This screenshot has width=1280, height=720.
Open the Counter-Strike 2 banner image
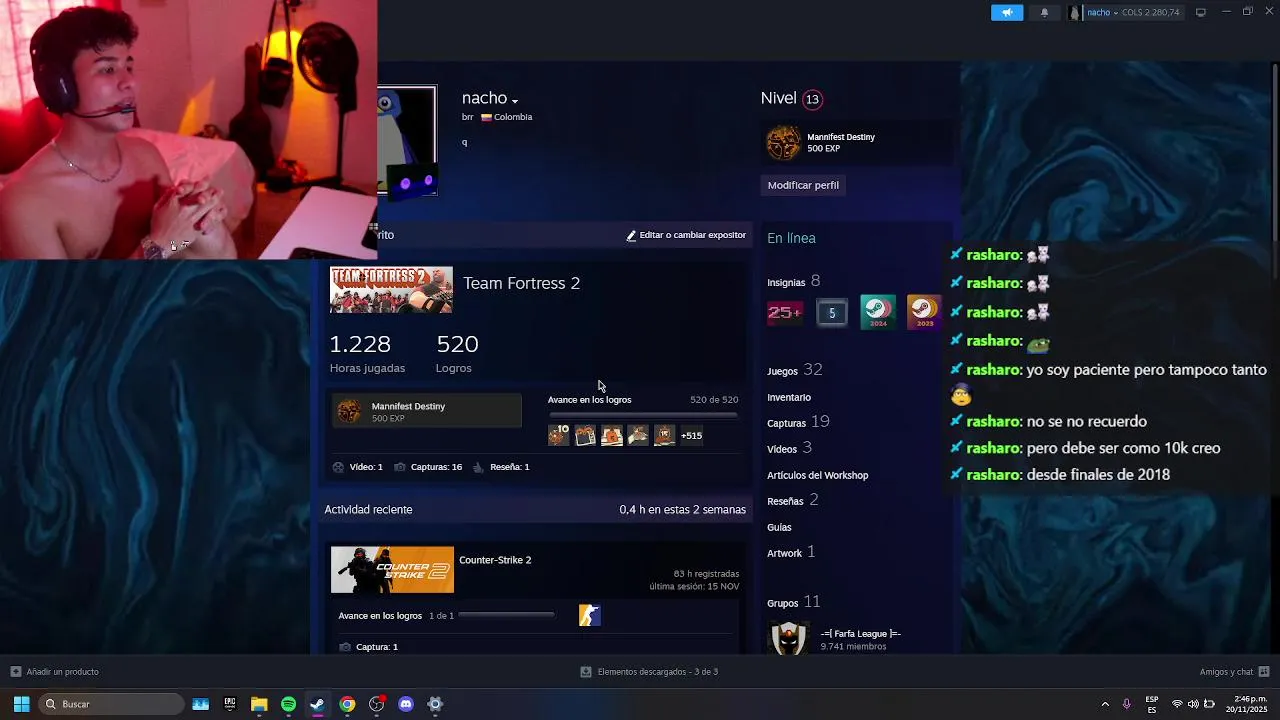click(x=392, y=570)
